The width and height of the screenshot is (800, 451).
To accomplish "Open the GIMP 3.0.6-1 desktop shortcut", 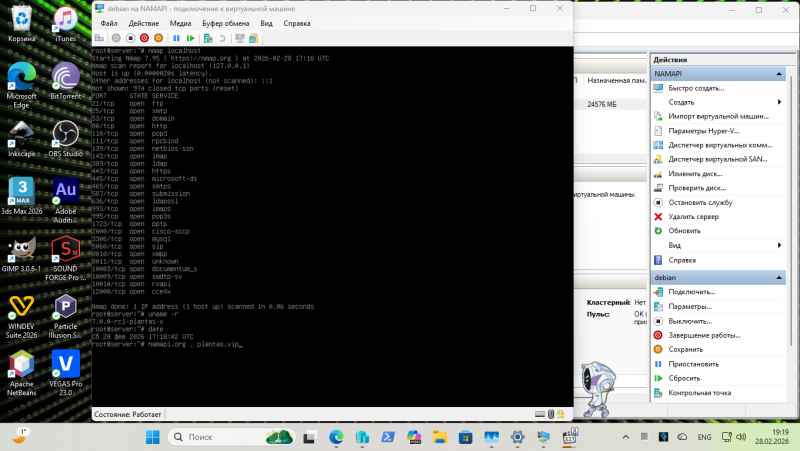I will coord(22,254).
